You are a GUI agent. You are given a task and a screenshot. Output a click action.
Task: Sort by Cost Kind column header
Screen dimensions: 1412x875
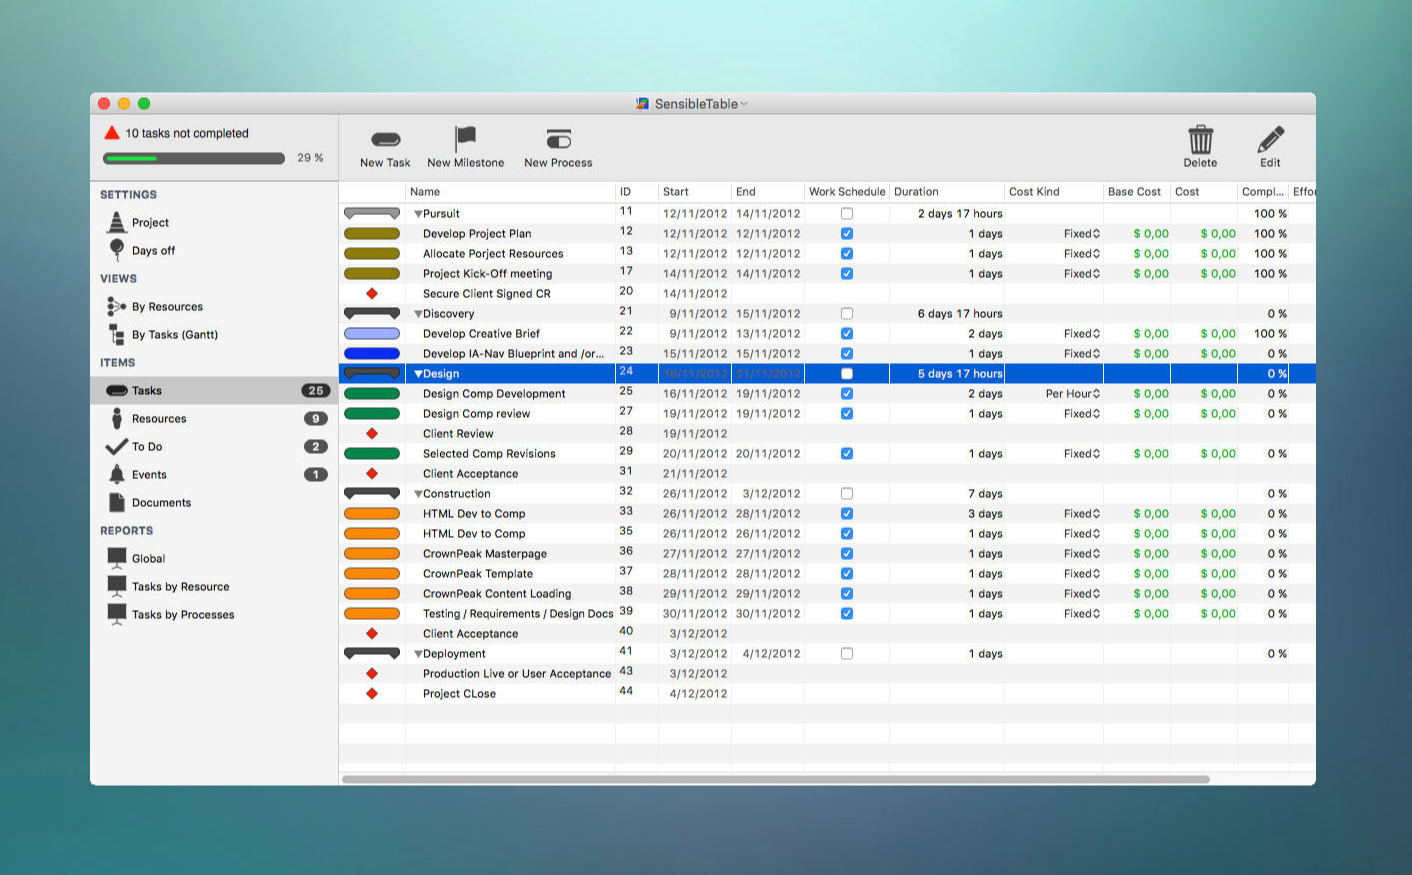1054,192
